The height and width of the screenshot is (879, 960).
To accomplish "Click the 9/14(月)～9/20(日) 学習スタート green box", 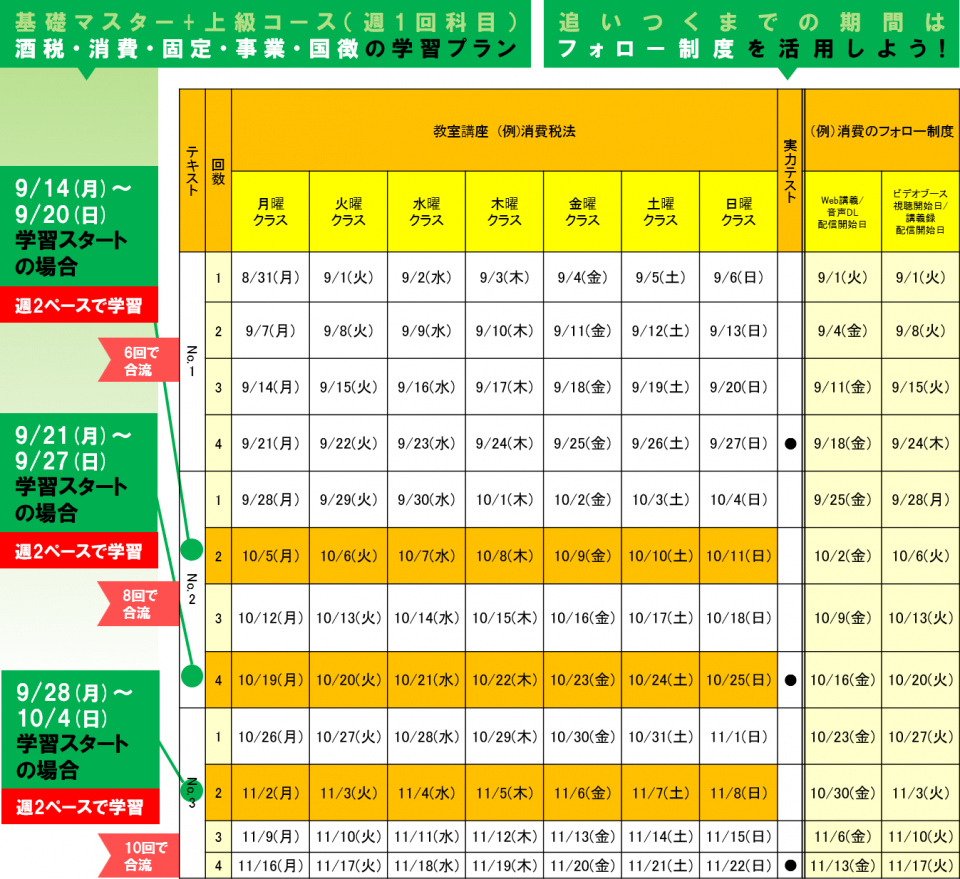I will point(79,228).
